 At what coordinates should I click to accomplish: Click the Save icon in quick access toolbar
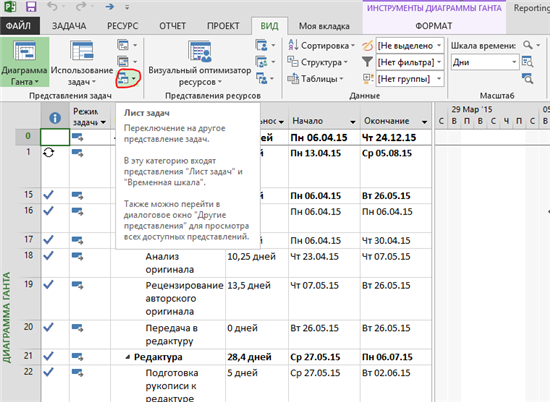pos(31,7)
